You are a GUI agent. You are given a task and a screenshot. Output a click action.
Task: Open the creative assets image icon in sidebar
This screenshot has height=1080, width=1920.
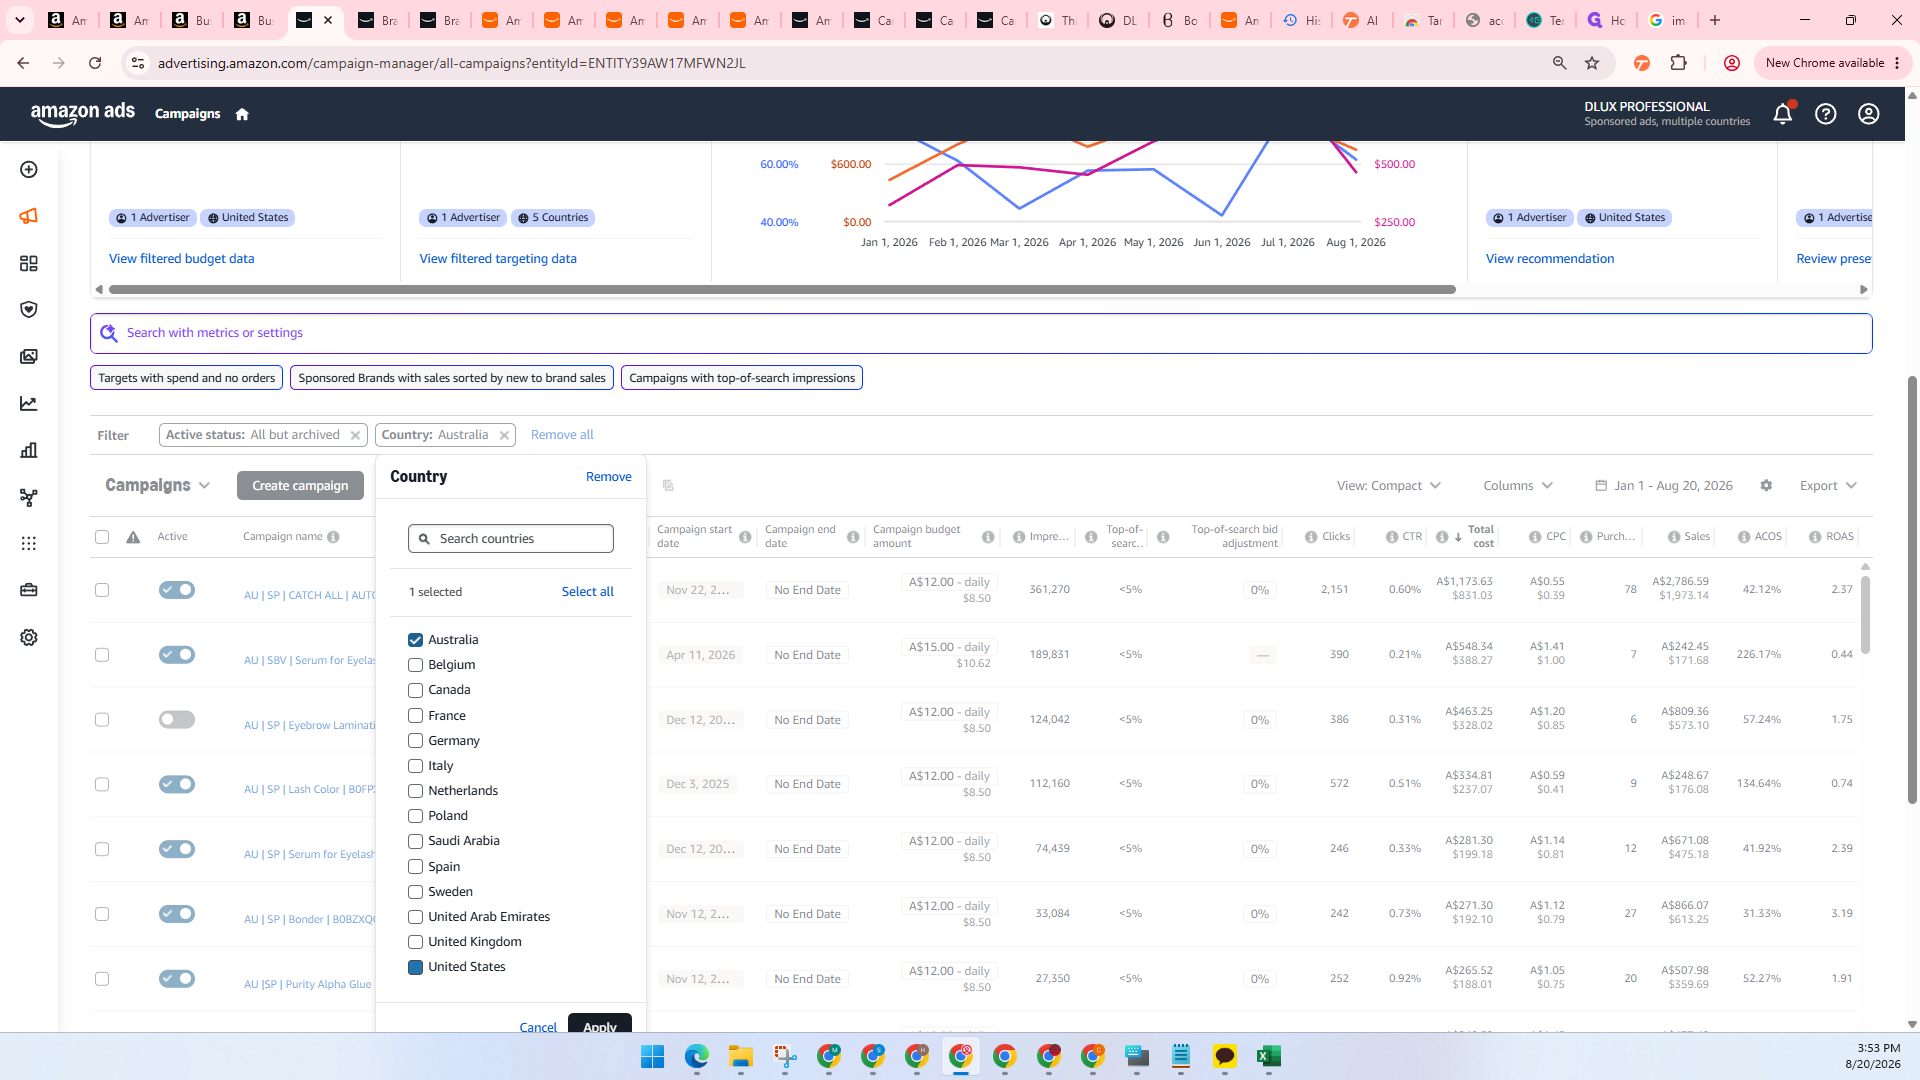(x=29, y=357)
